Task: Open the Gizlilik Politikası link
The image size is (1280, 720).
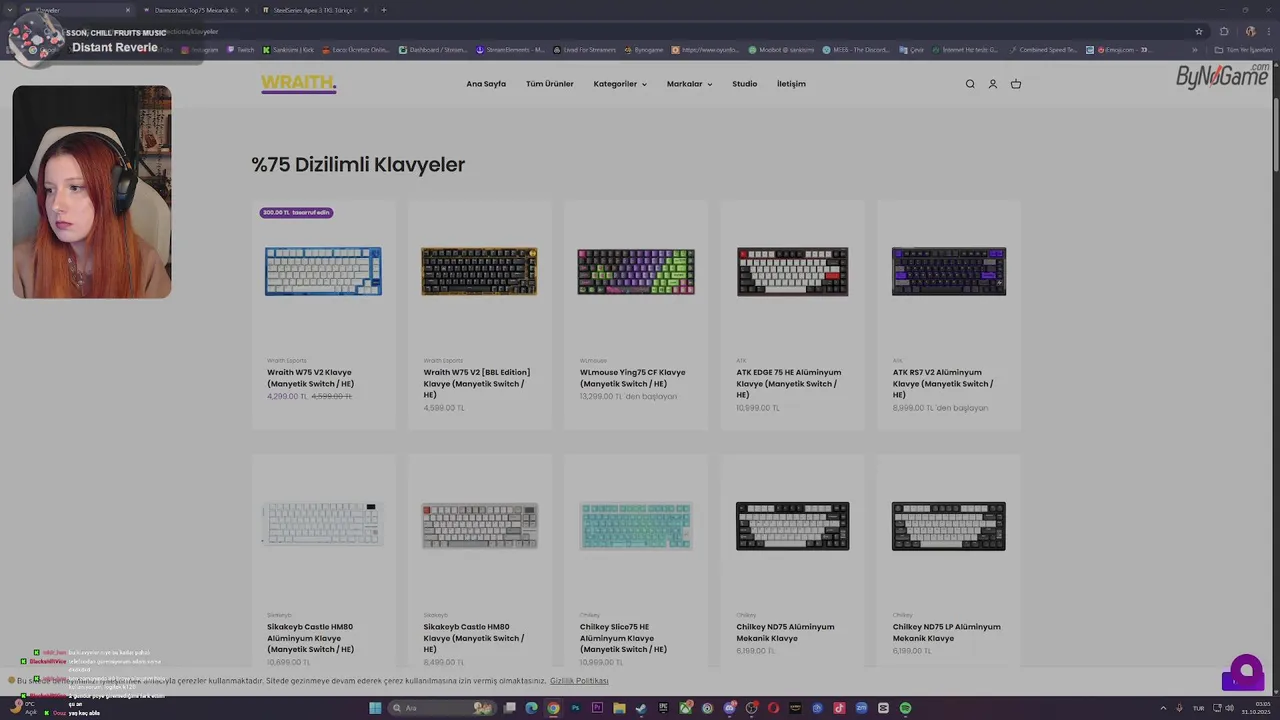Action: 579,681
